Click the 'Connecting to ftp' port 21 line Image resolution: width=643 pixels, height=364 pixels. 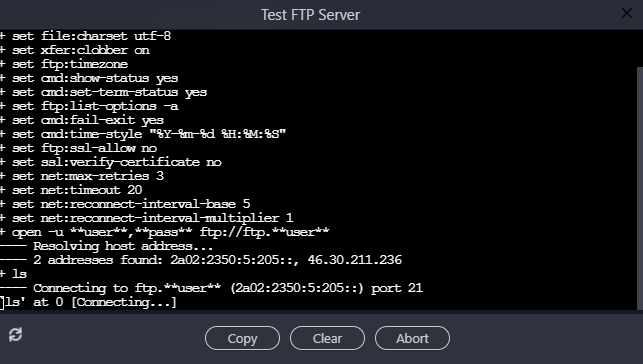coord(212,288)
